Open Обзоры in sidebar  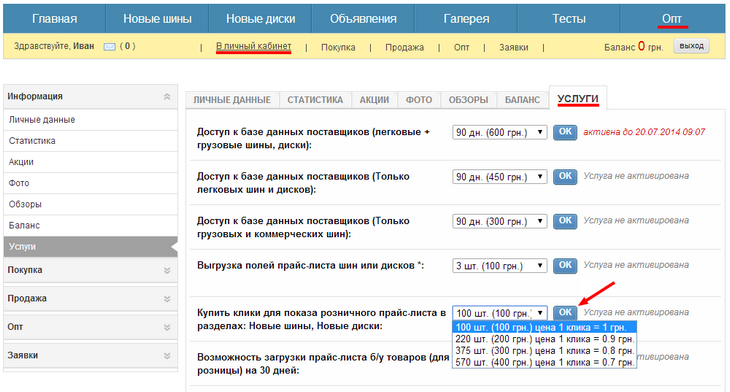(x=90, y=204)
